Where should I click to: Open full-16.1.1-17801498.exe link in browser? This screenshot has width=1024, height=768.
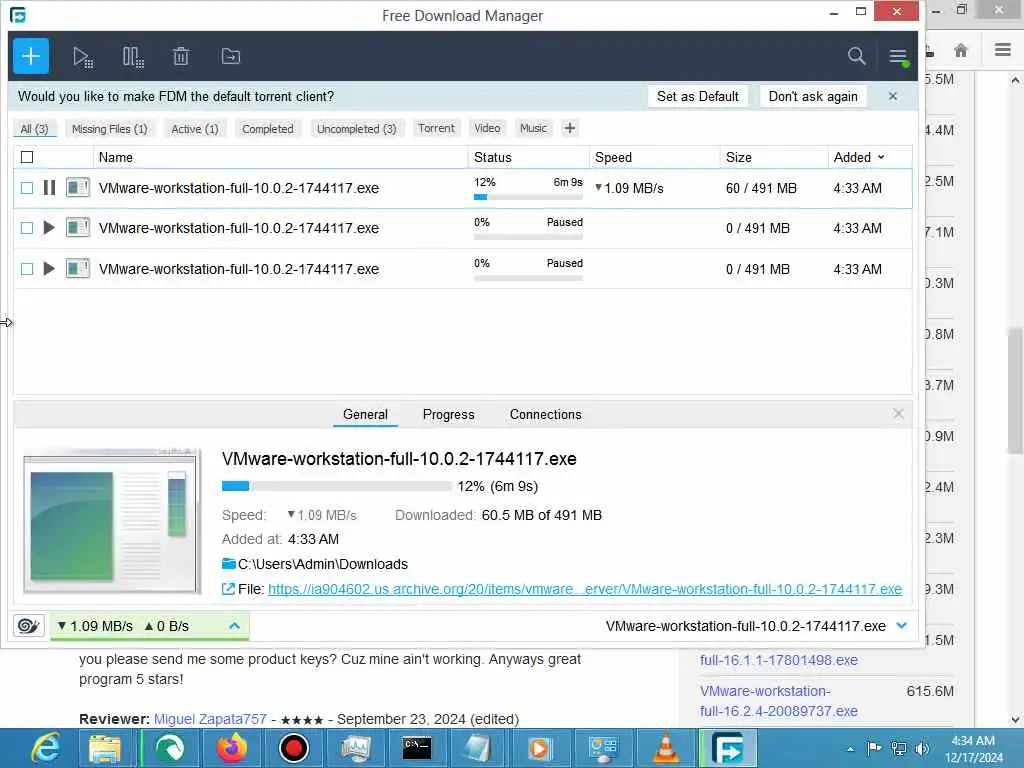point(778,660)
